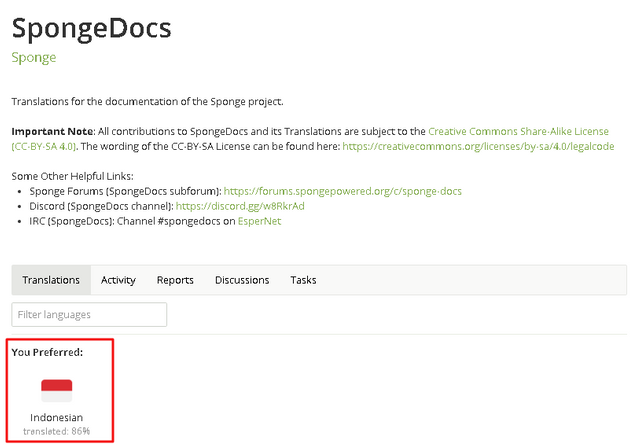
Task: Open the Indonesian language name
Action: [57, 417]
